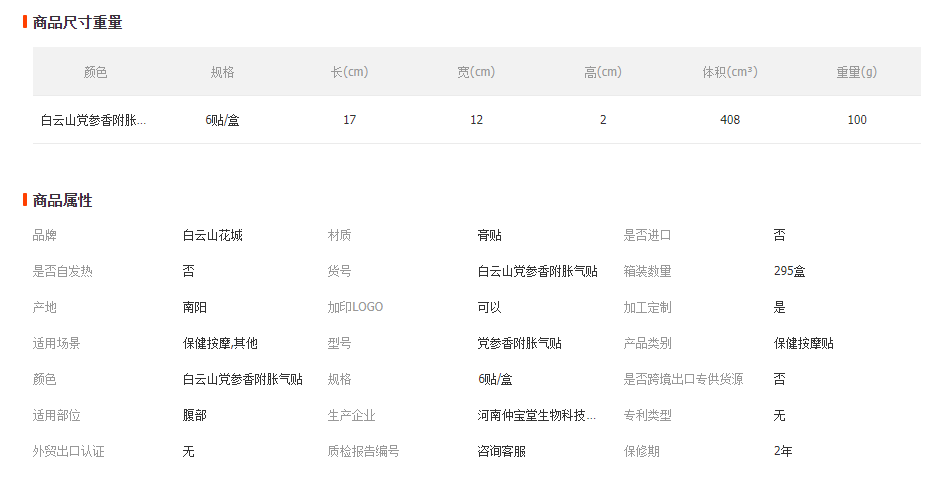Screen dimensions: 939x478
Task: Click the width value 12
Action: [476, 120]
